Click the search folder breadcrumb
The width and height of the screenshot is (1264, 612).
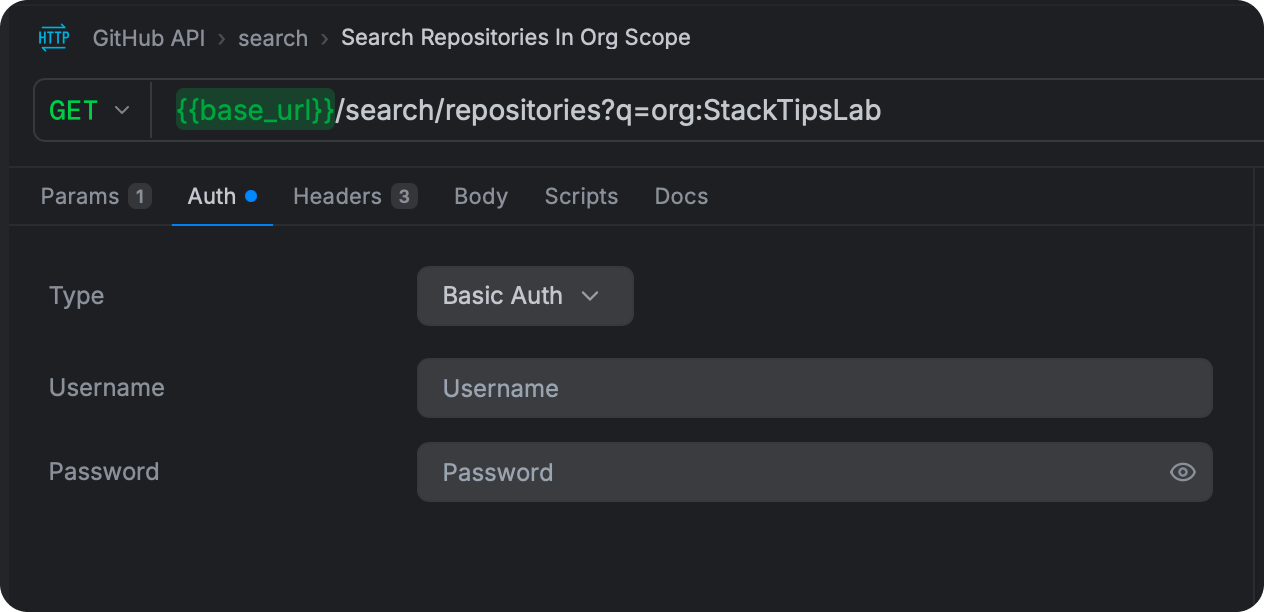(273, 38)
